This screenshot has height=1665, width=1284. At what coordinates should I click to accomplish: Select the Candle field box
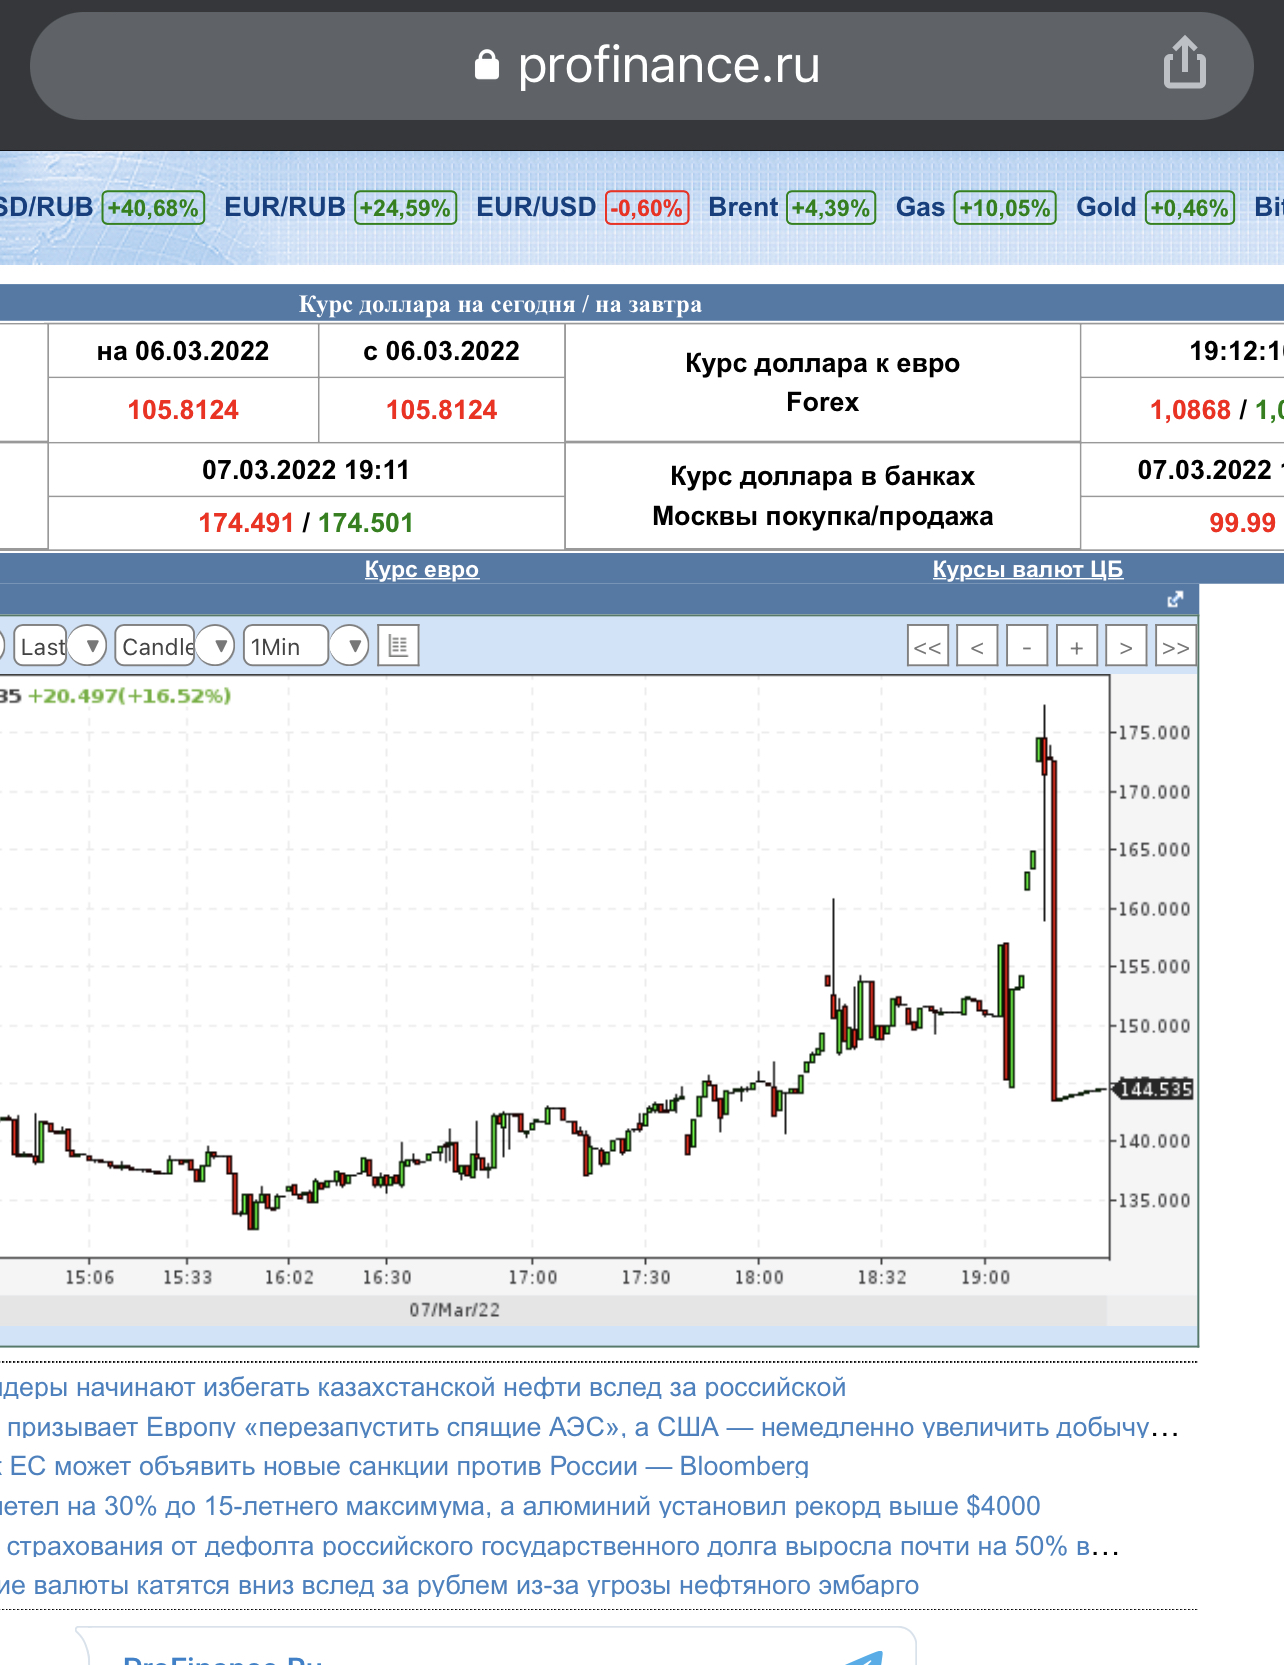point(156,646)
